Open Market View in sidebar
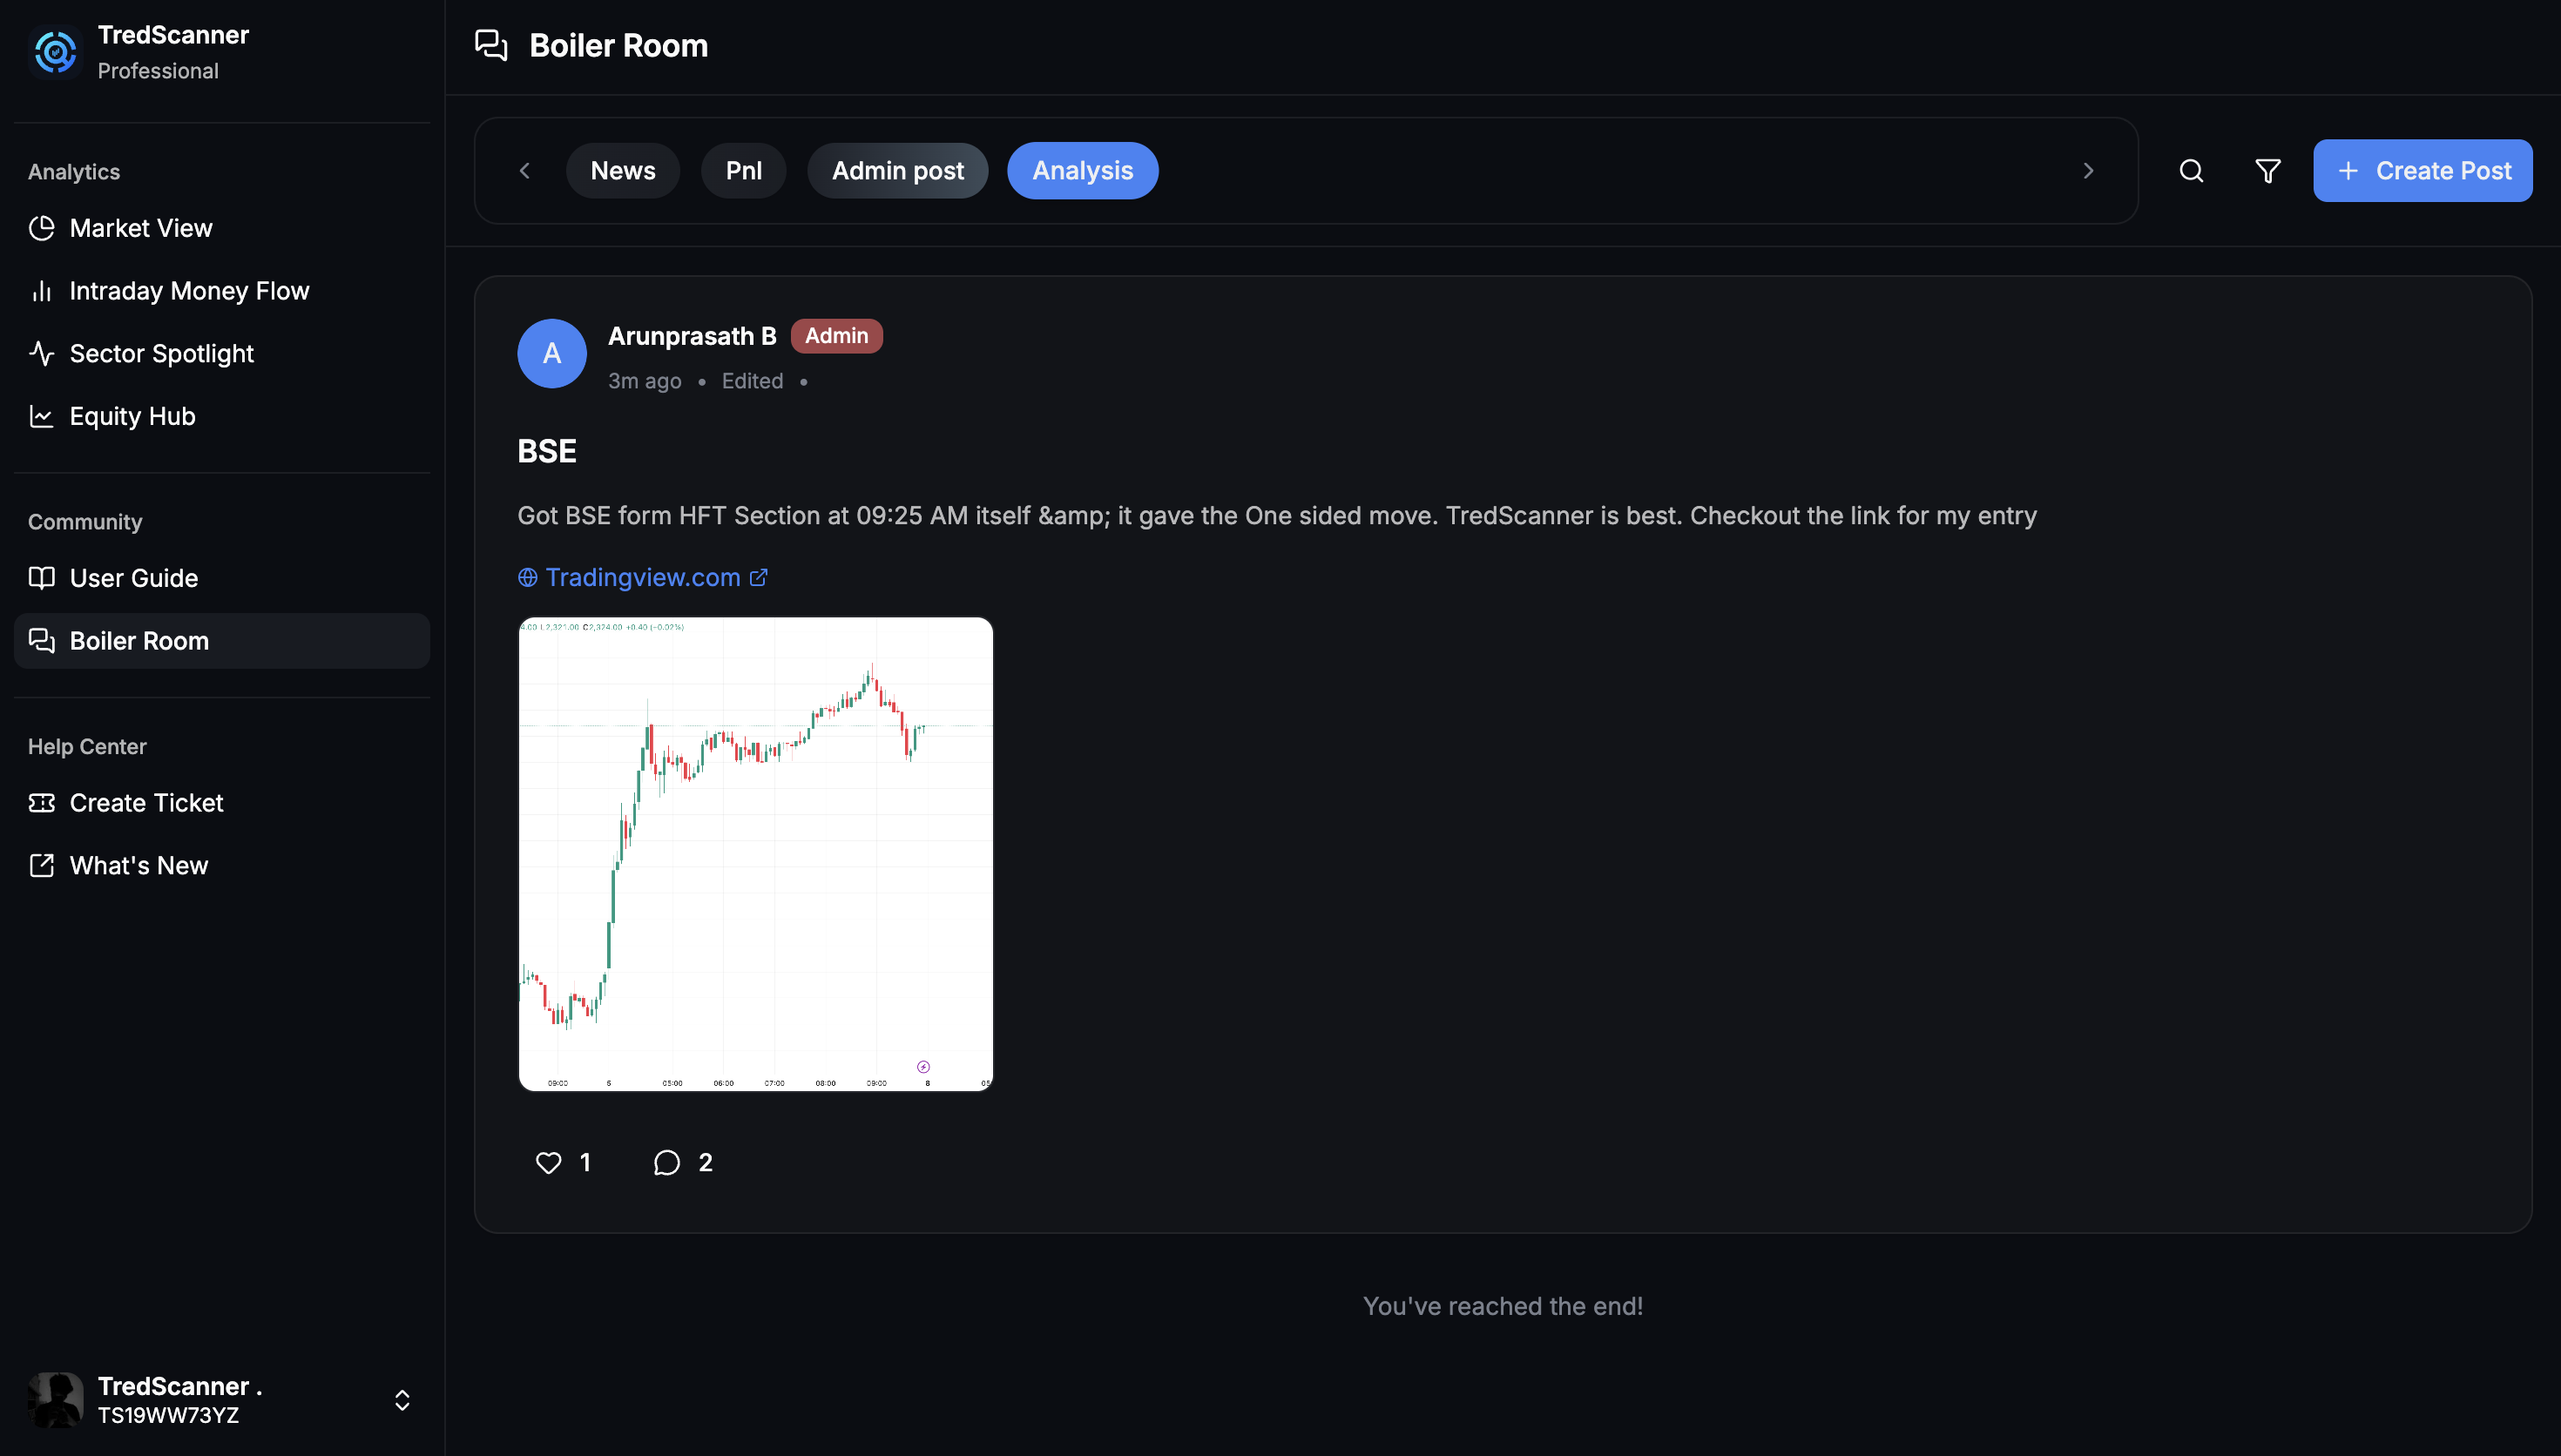2561x1456 pixels. point(140,228)
